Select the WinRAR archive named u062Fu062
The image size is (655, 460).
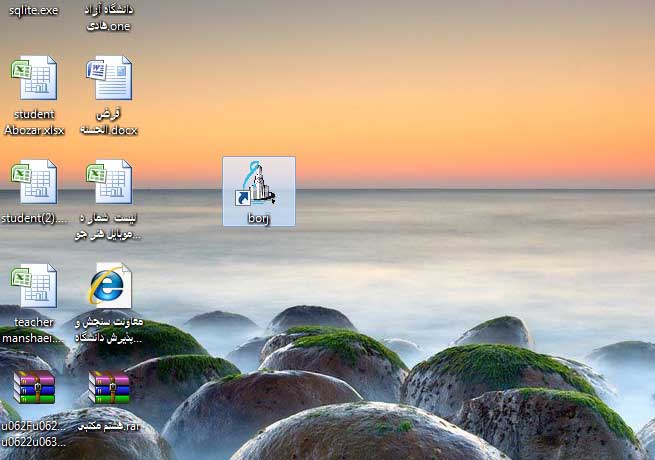pyautogui.click(x=34, y=387)
